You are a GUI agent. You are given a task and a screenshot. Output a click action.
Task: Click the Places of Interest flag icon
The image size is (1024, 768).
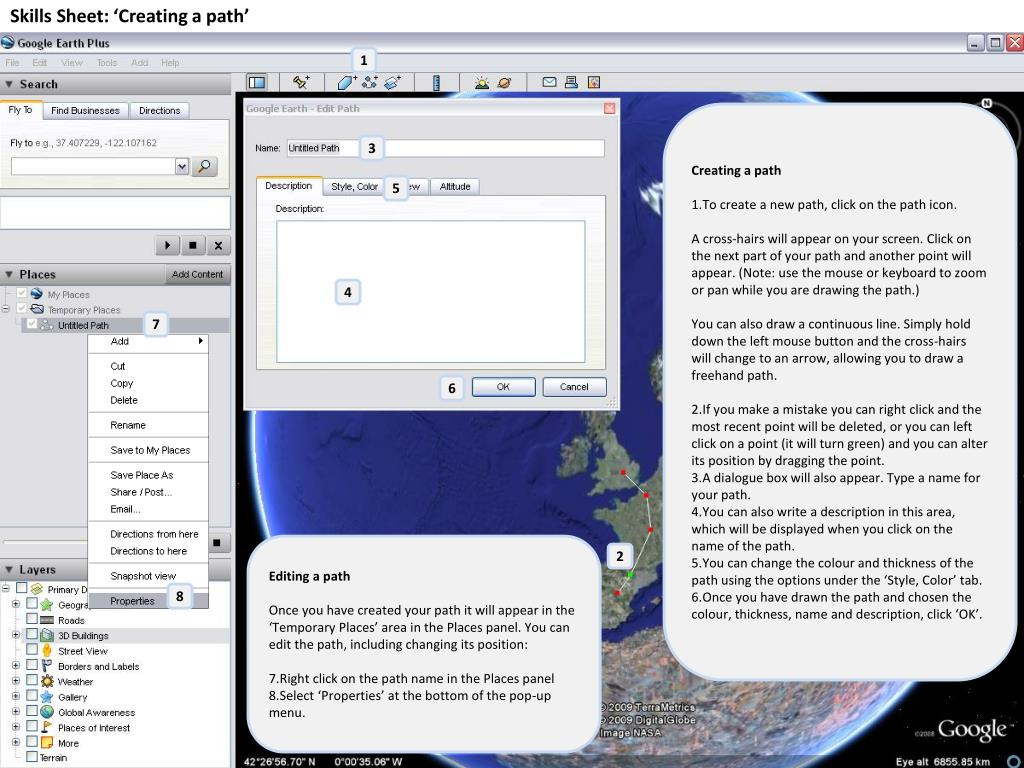point(47,727)
